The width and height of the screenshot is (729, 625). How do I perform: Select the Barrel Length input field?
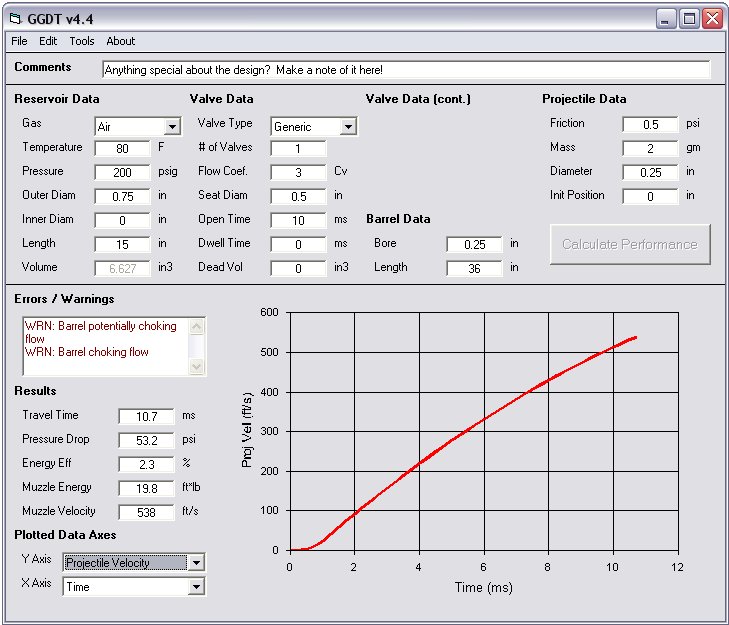pos(474,268)
